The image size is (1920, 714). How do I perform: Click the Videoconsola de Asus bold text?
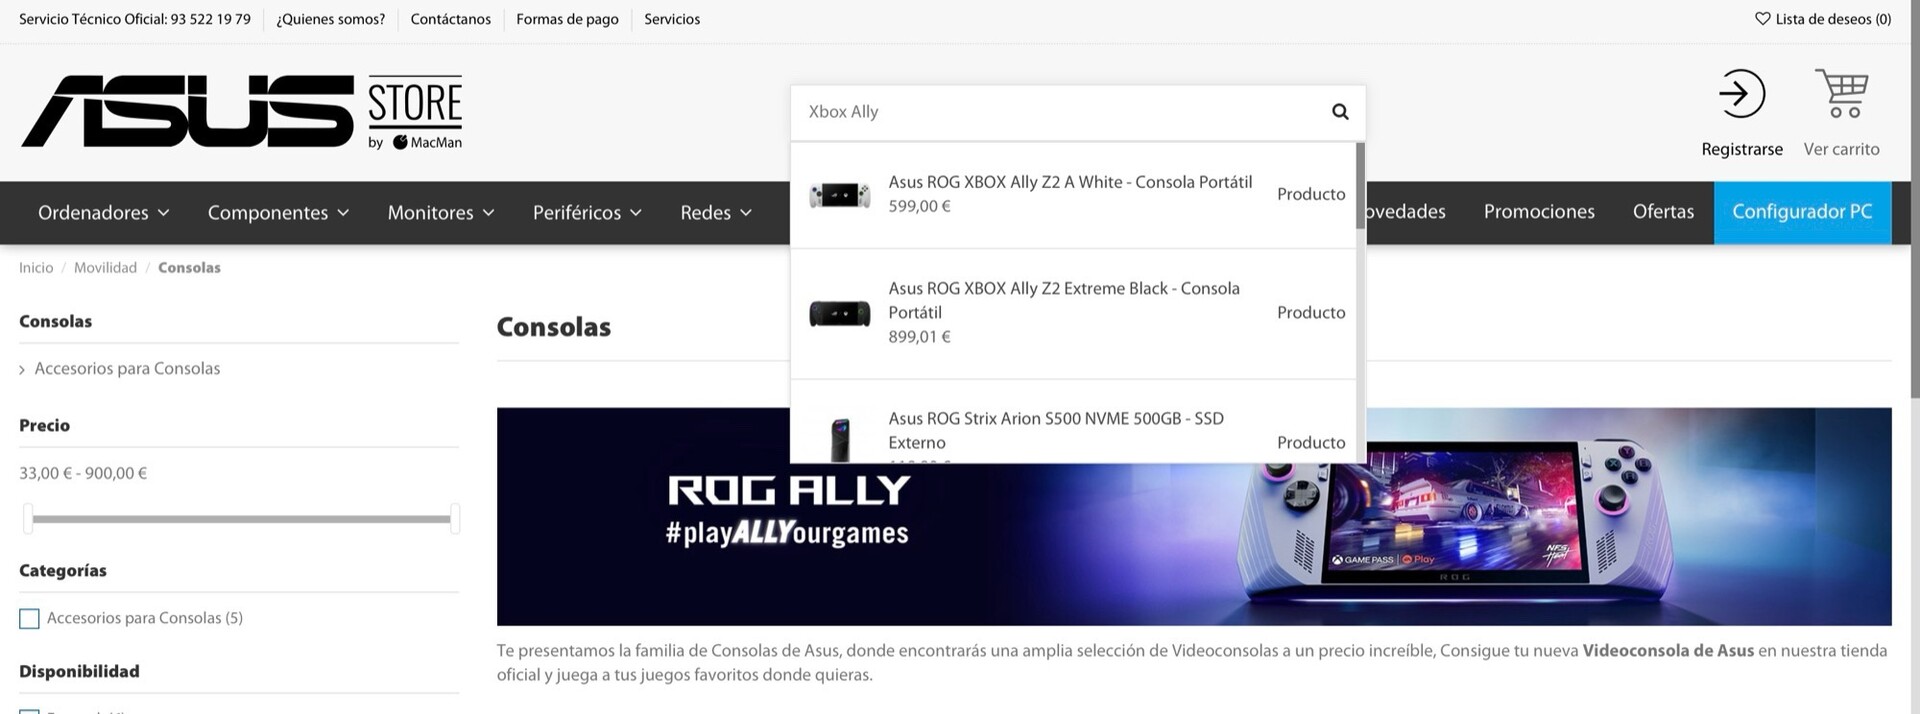point(1668,651)
